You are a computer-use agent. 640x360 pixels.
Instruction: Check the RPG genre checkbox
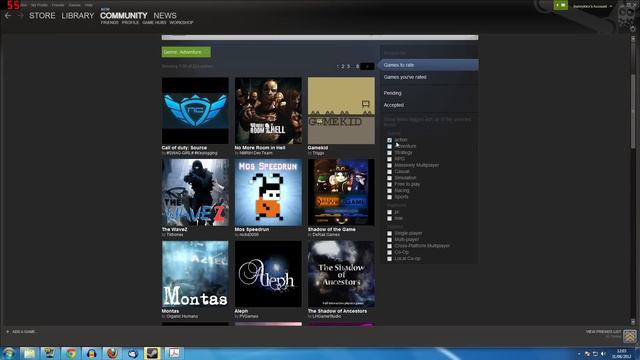click(x=389, y=159)
